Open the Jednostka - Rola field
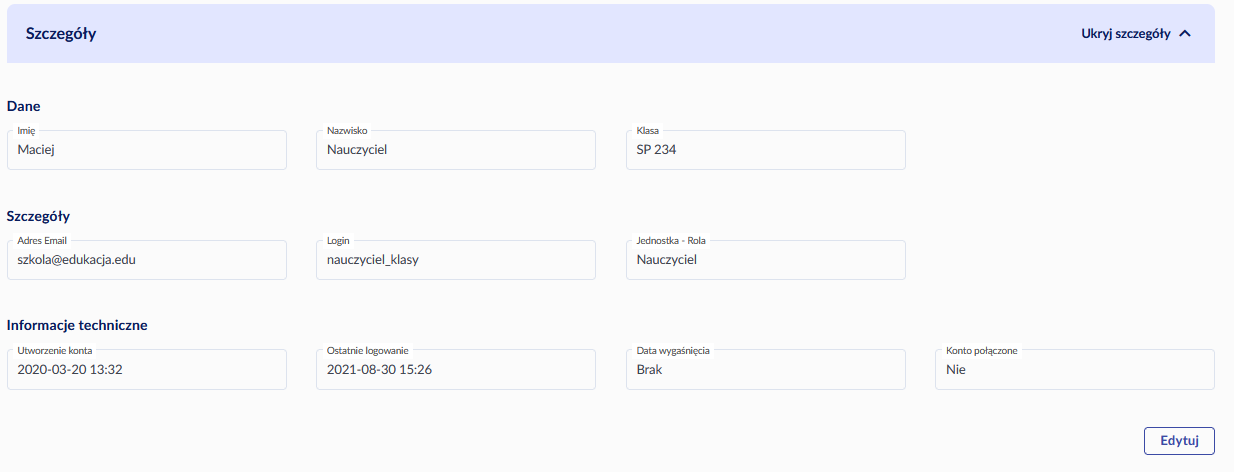This screenshot has height=472, width=1234. click(765, 260)
